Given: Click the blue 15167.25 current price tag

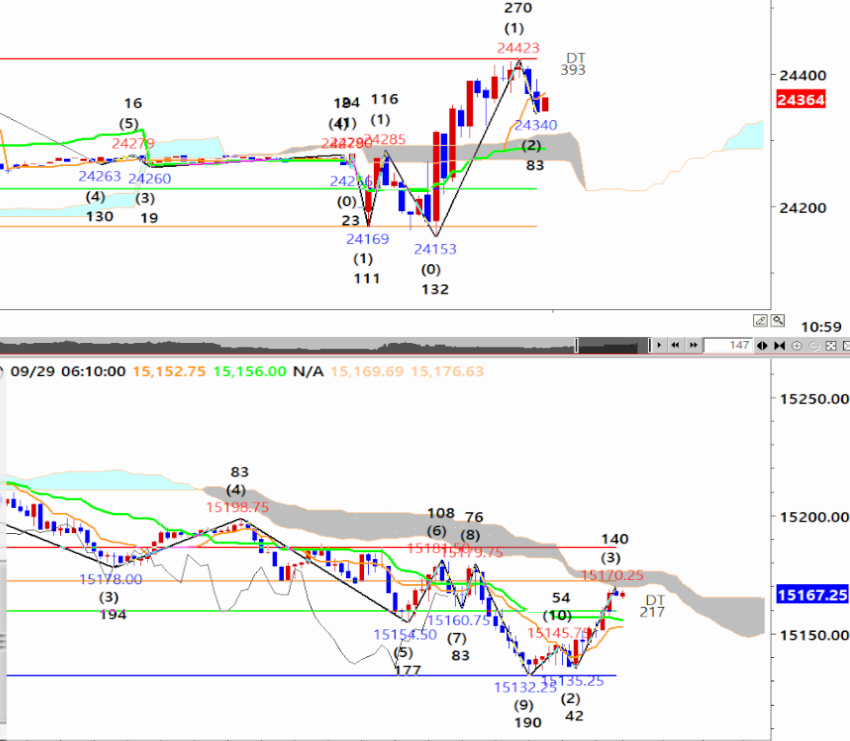Looking at the screenshot, I should click(811, 595).
